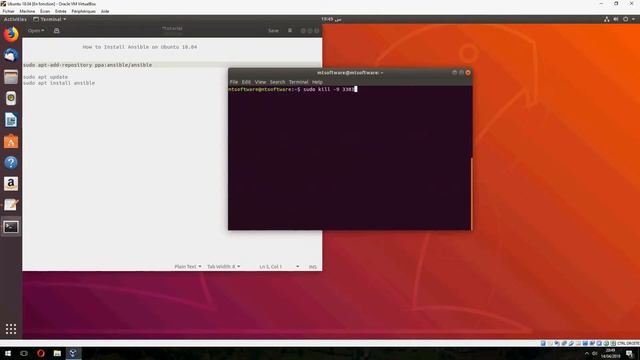Open Rhythmbox music player in dock

coord(11,98)
